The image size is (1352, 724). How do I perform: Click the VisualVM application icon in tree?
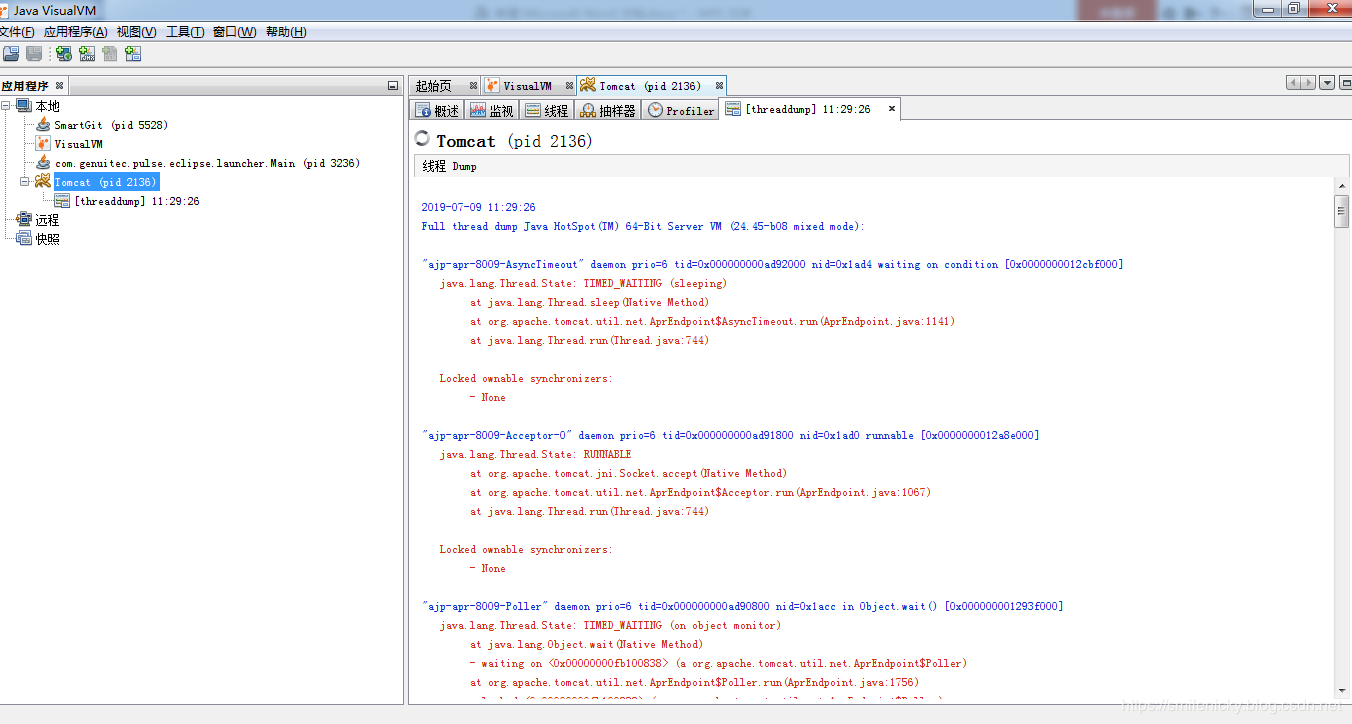pyautogui.click(x=43, y=144)
